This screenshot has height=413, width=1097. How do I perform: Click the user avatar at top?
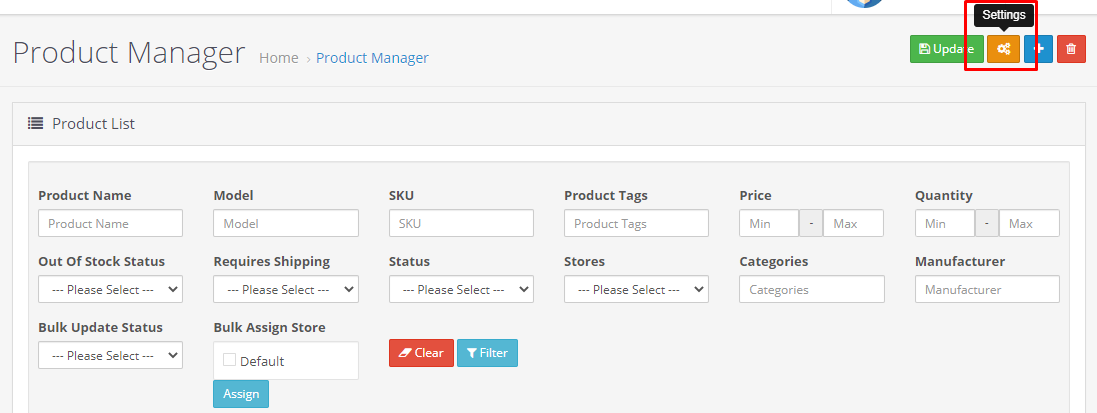click(865, 3)
